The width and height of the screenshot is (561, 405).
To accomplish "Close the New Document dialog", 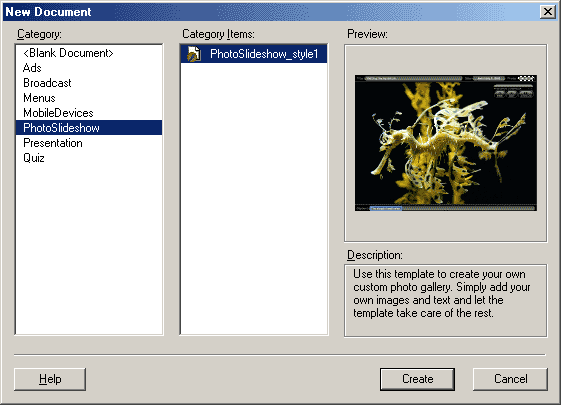I will pyautogui.click(x=548, y=12).
